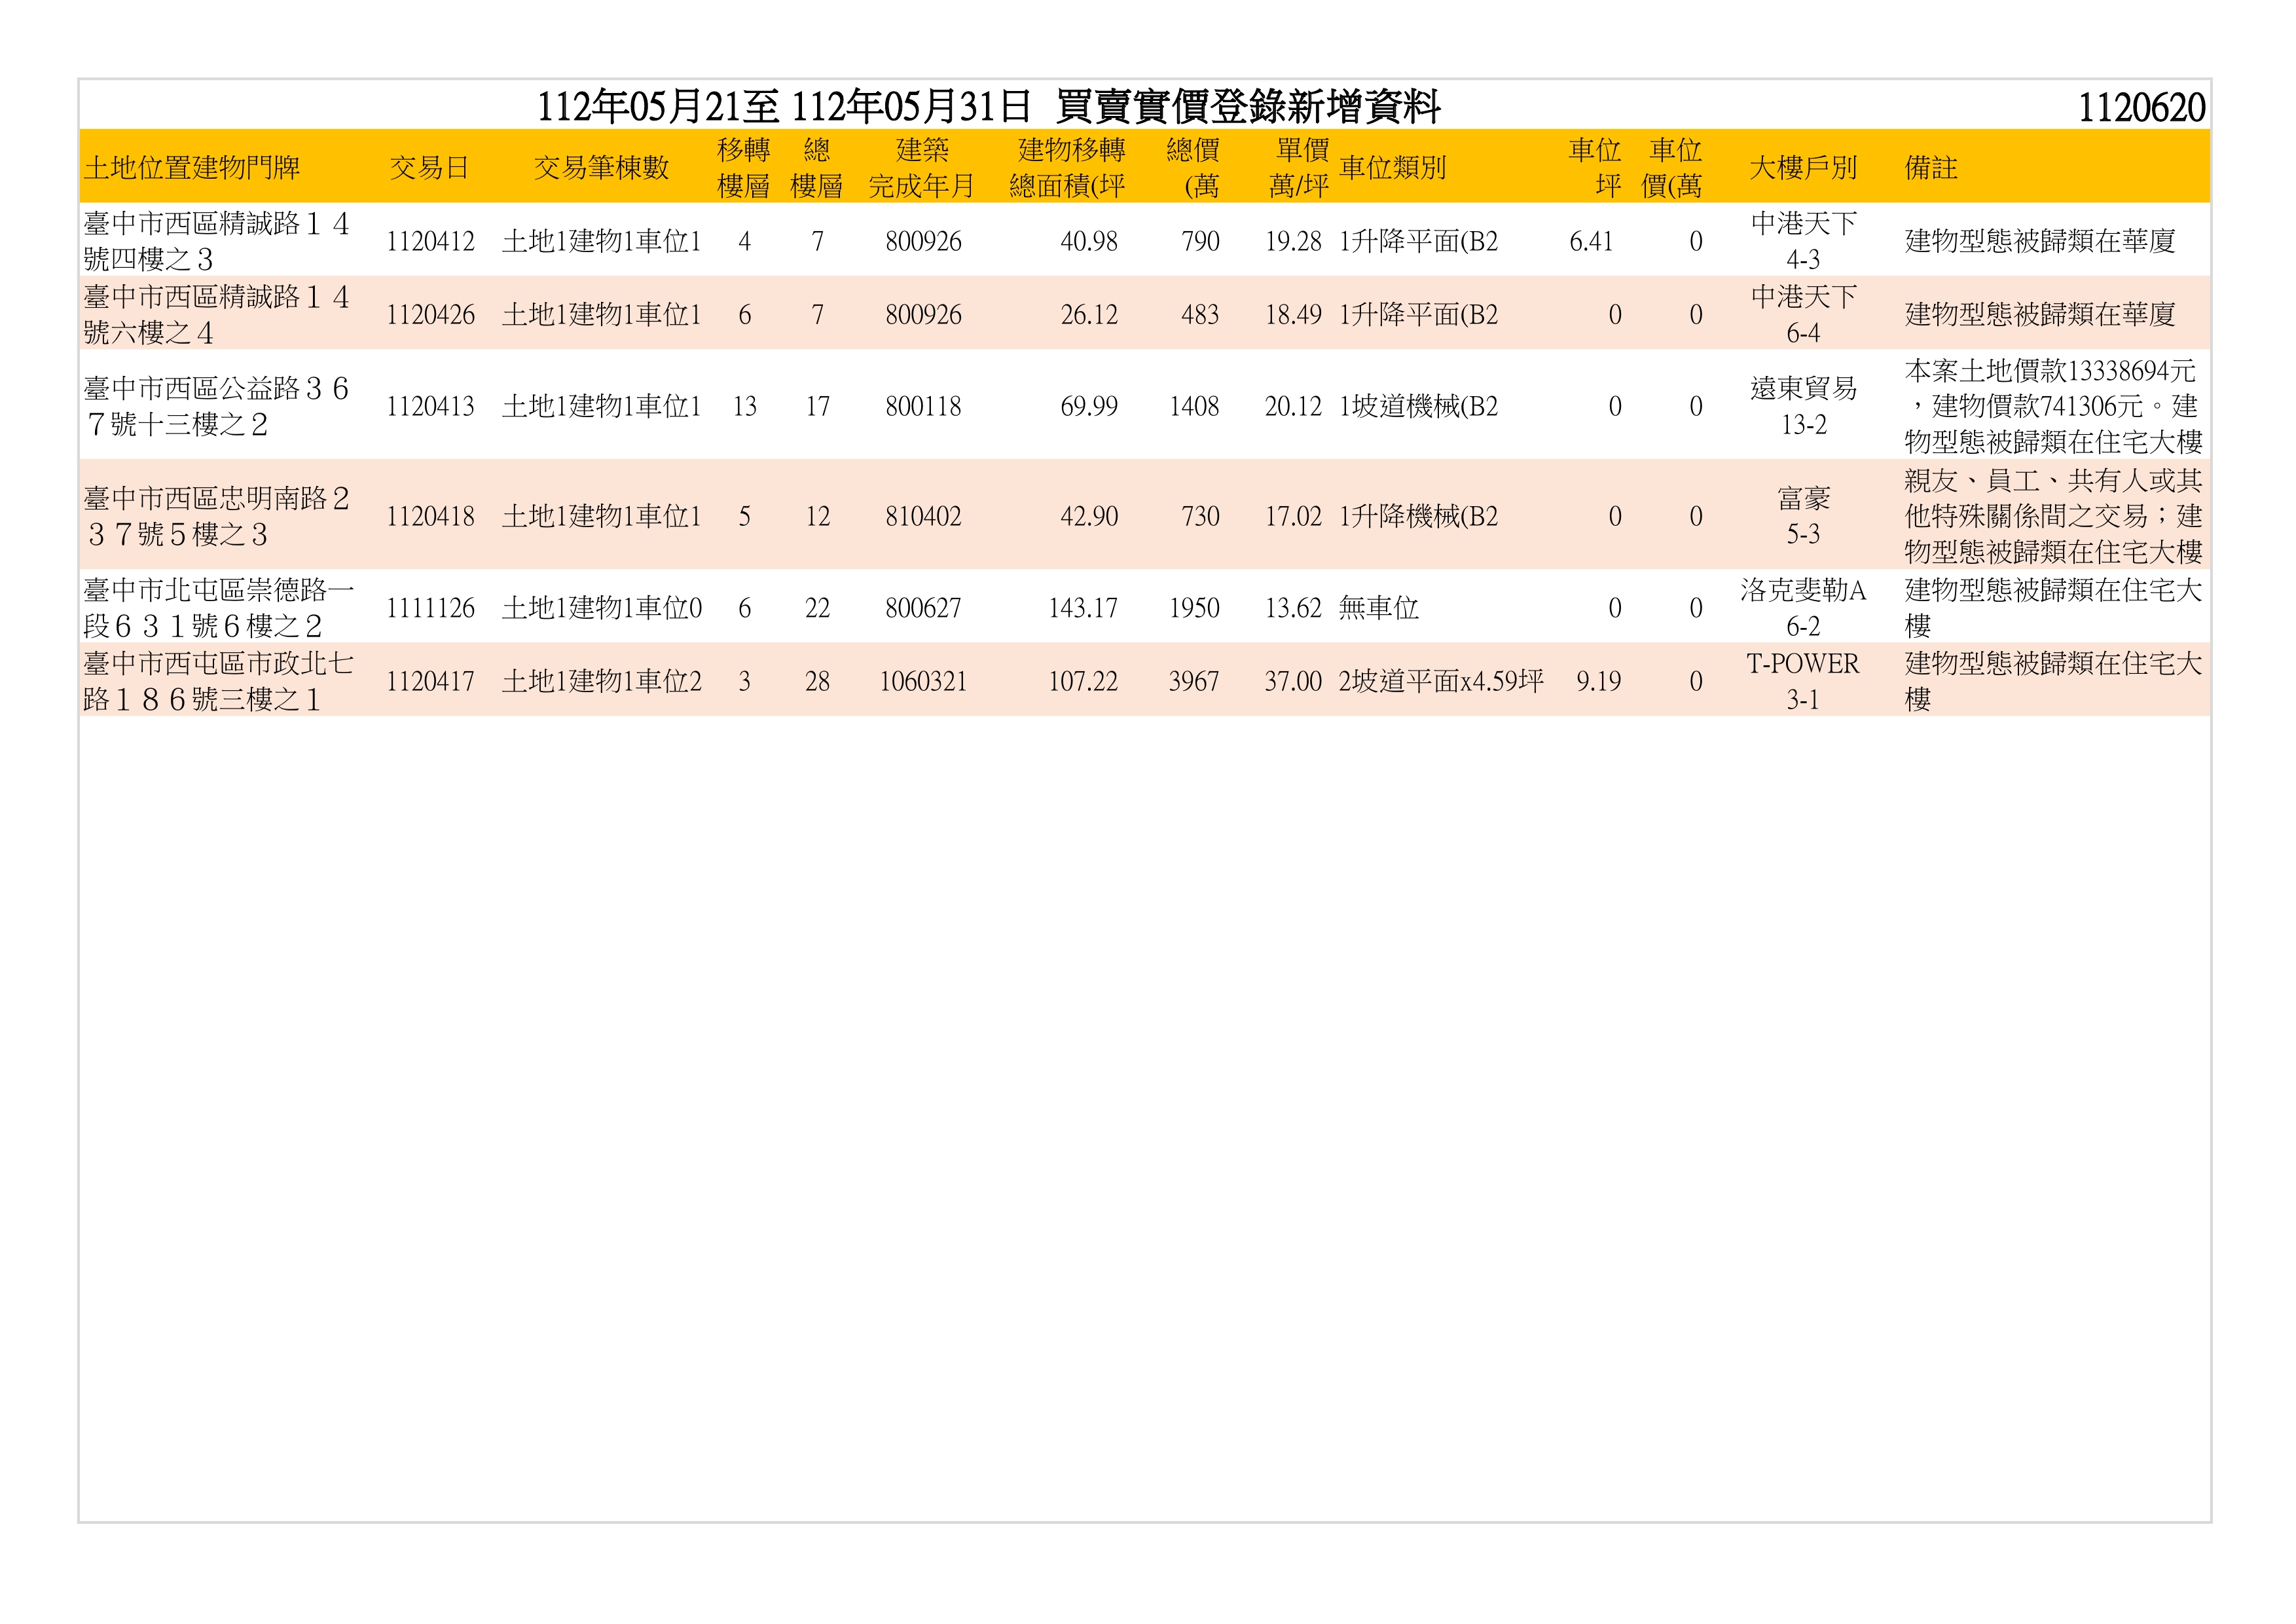Click area value 107.22
2296x1624 pixels.
point(1083,681)
